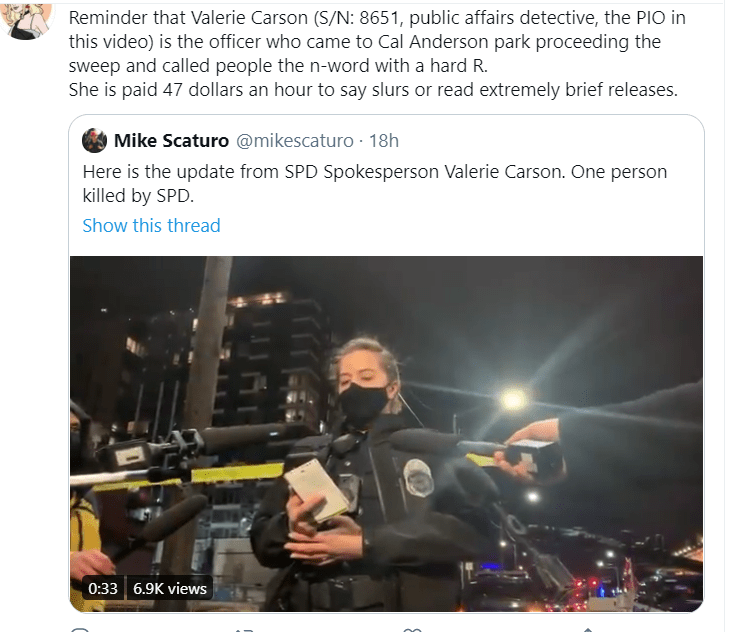The height and width of the screenshot is (632, 744).
Task: Open the quoted tweet text about SPD update
Action: click(x=375, y=183)
